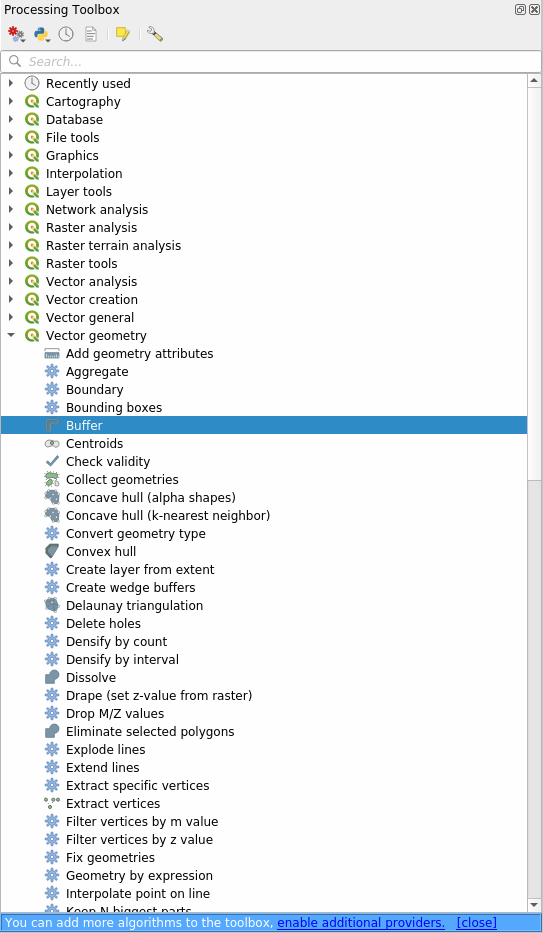Select the Delaunay triangulation item
This screenshot has width=543, height=933.
(x=134, y=606)
